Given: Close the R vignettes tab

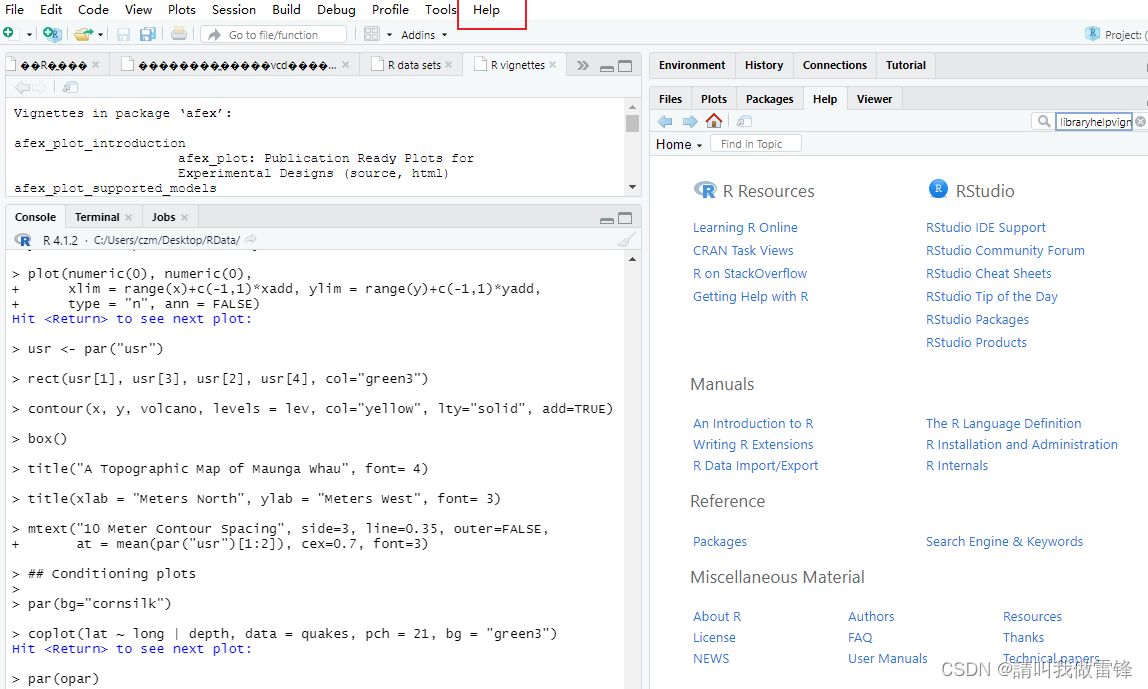Looking at the screenshot, I should point(553,65).
